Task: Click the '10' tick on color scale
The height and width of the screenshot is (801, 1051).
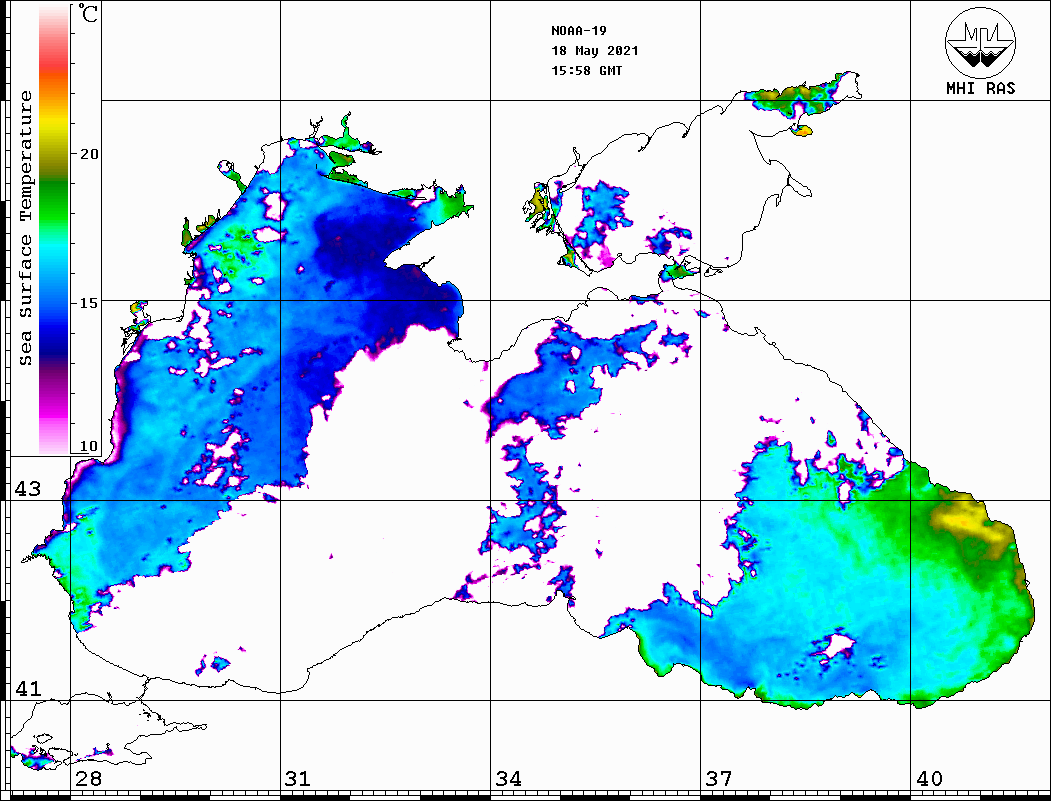Action: pos(88,446)
